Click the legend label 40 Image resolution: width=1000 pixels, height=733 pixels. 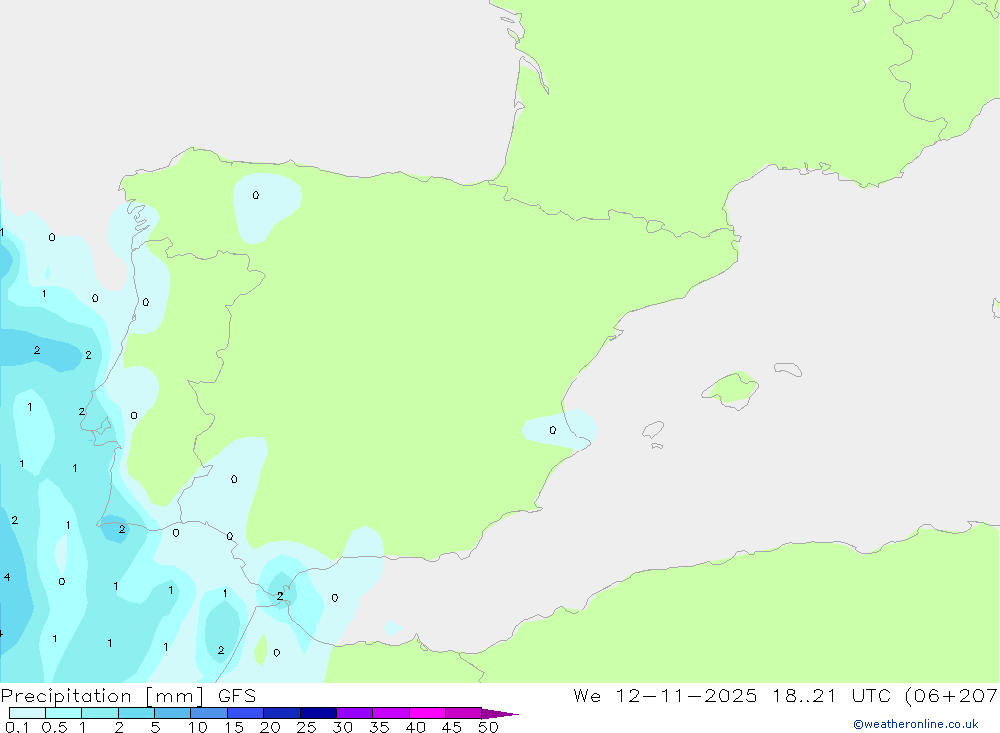pos(416,727)
